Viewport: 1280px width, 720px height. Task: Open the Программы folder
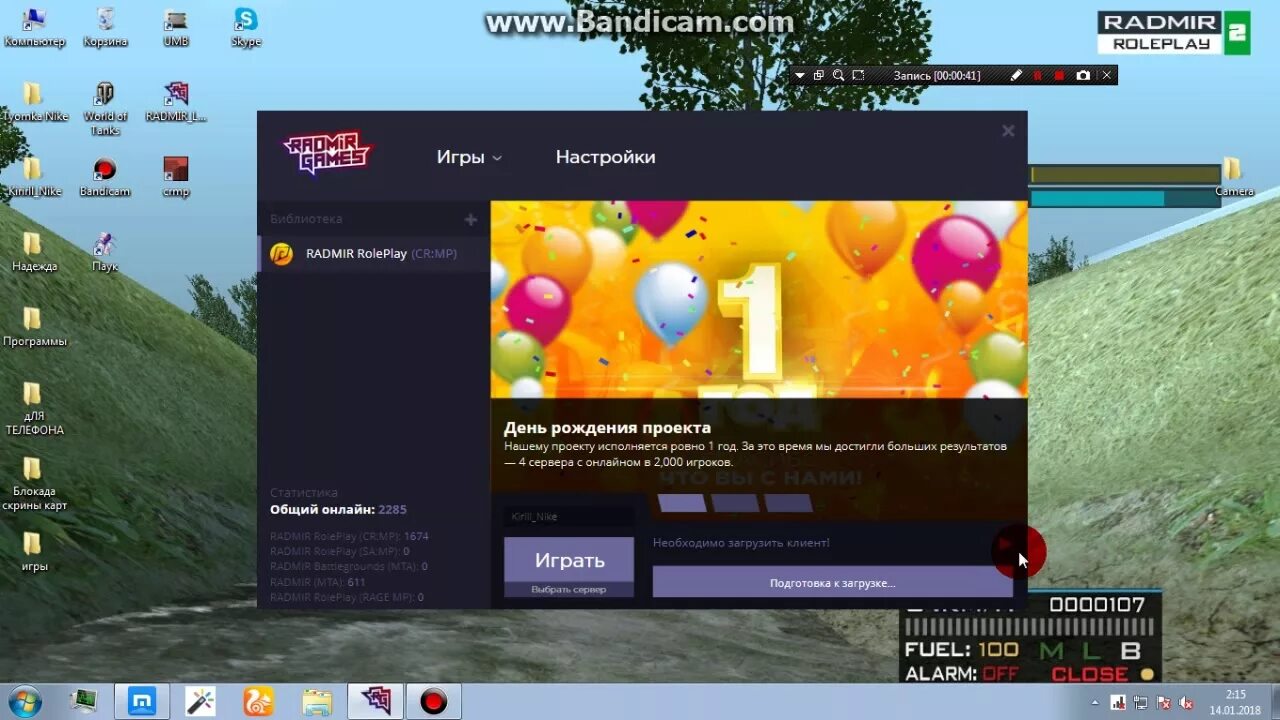pos(34,327)
